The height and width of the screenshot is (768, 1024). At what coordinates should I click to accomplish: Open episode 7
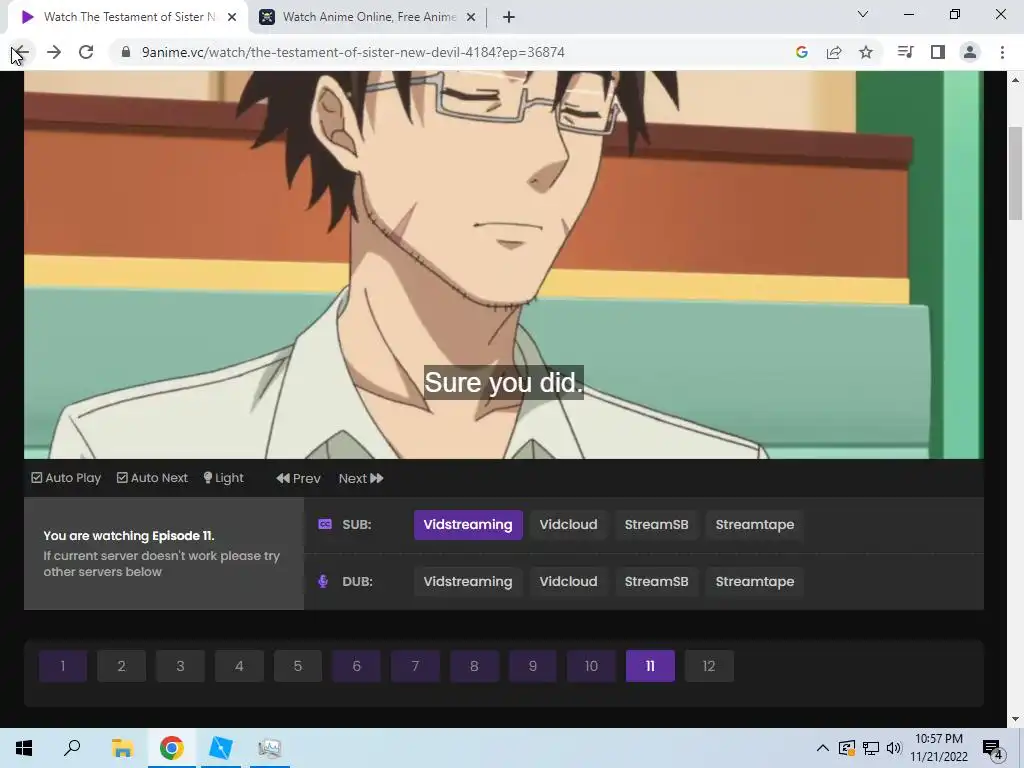click(x=415, y=666)
